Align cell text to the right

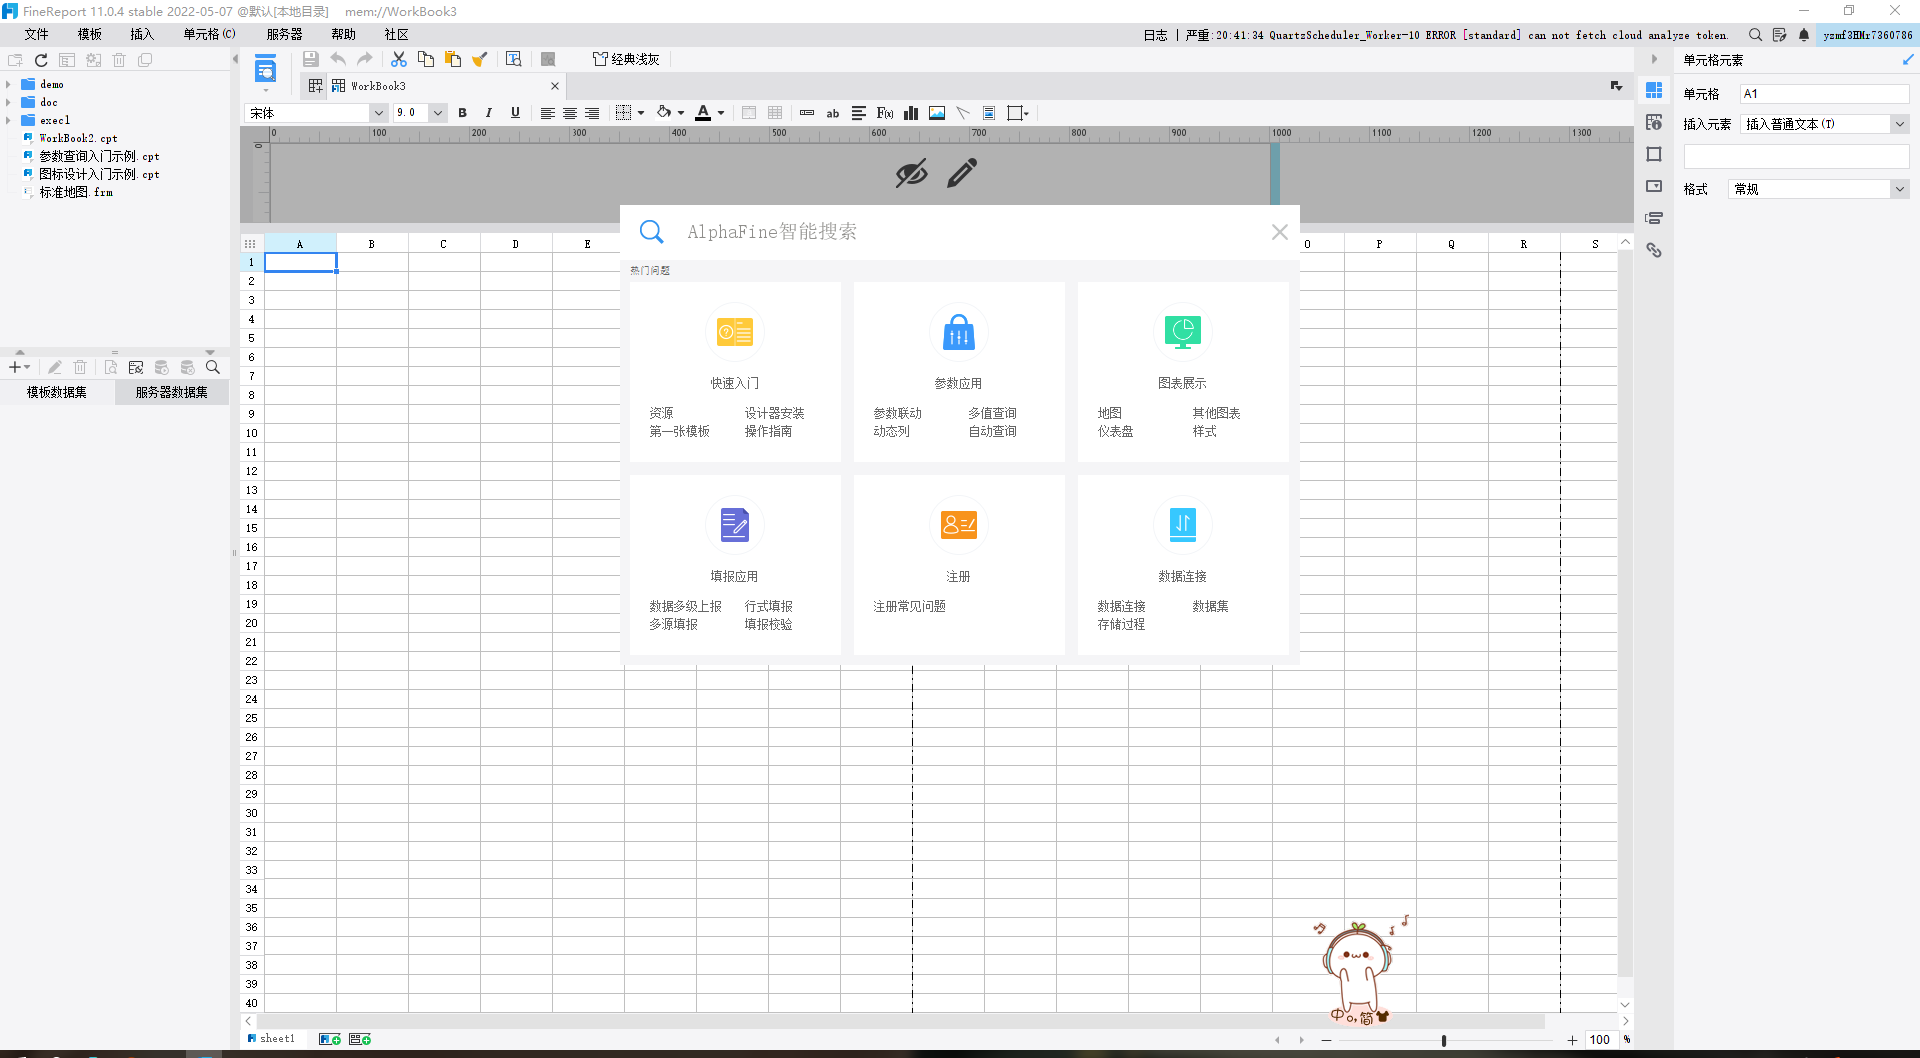click(592, 113)
